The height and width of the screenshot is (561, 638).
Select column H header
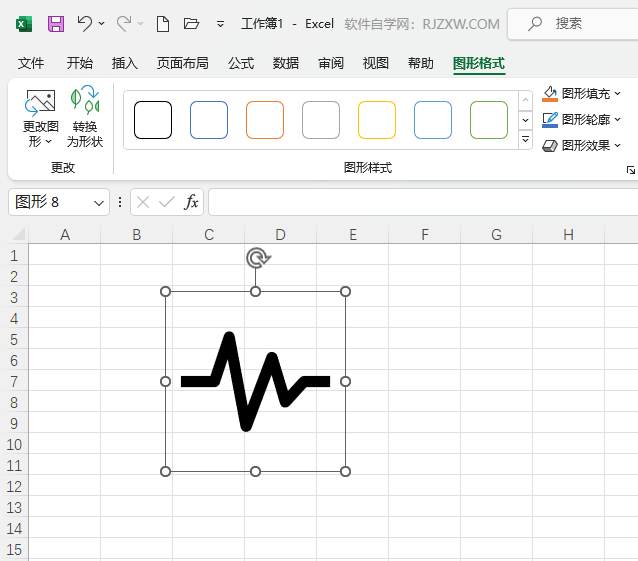[x=568, y=235]
